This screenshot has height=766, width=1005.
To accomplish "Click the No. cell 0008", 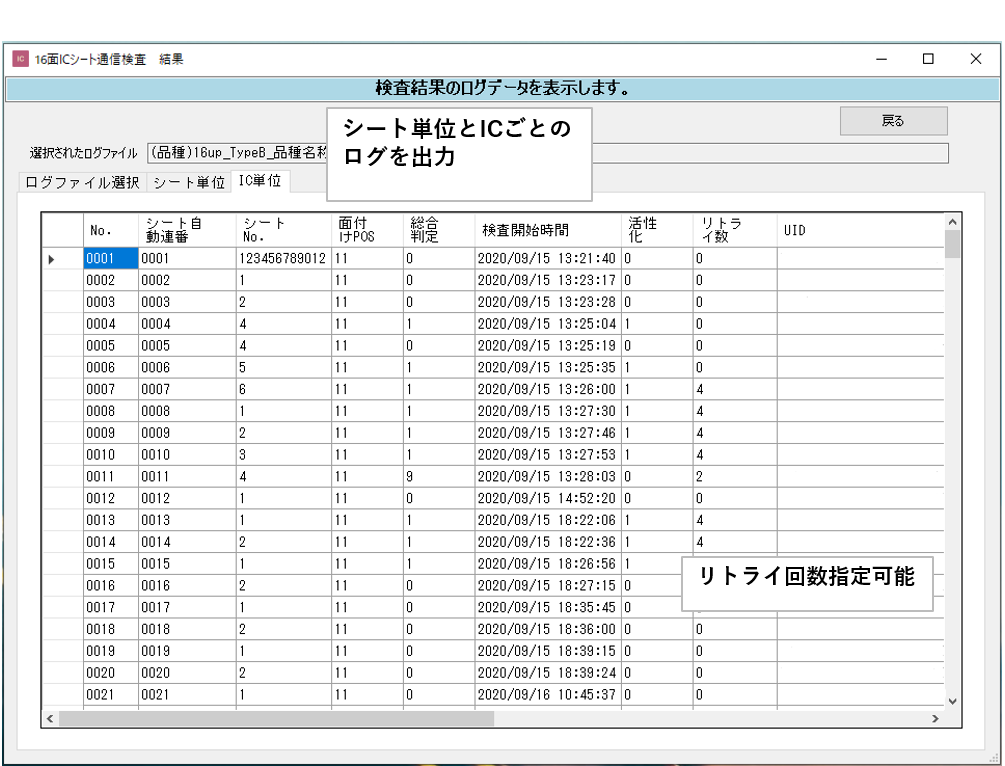I will (x=111, y=412).
